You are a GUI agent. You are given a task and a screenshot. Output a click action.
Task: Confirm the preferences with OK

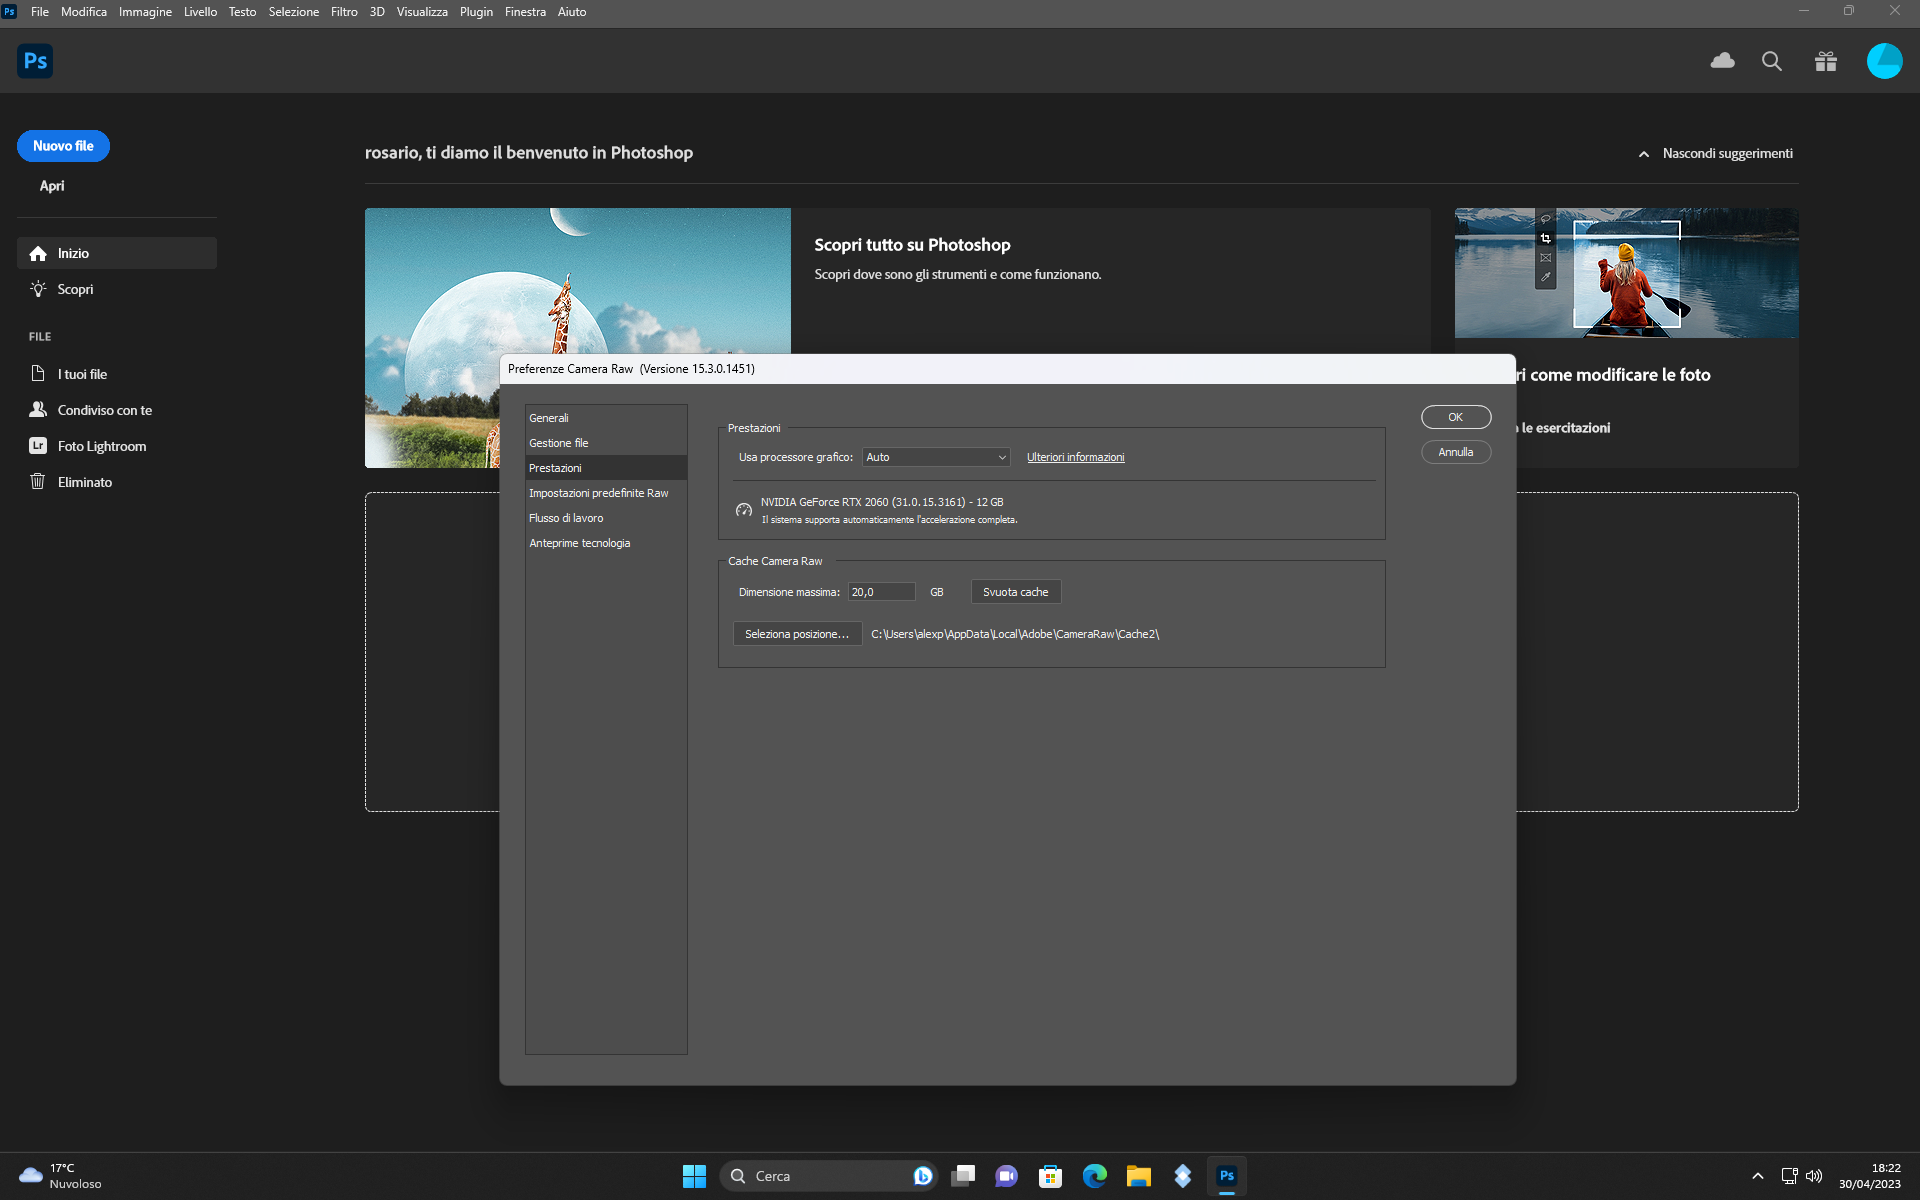(1455, 417)
